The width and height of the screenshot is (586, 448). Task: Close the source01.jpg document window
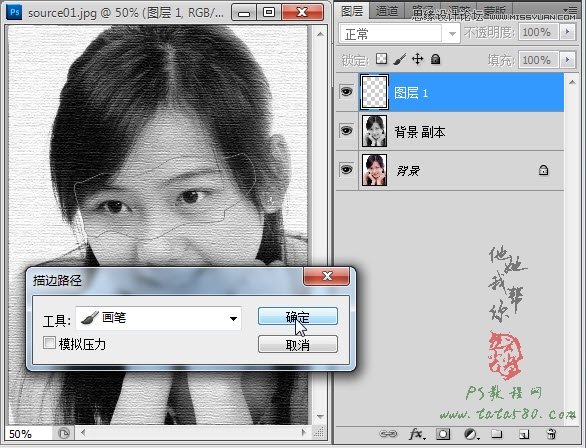point(302,12)
